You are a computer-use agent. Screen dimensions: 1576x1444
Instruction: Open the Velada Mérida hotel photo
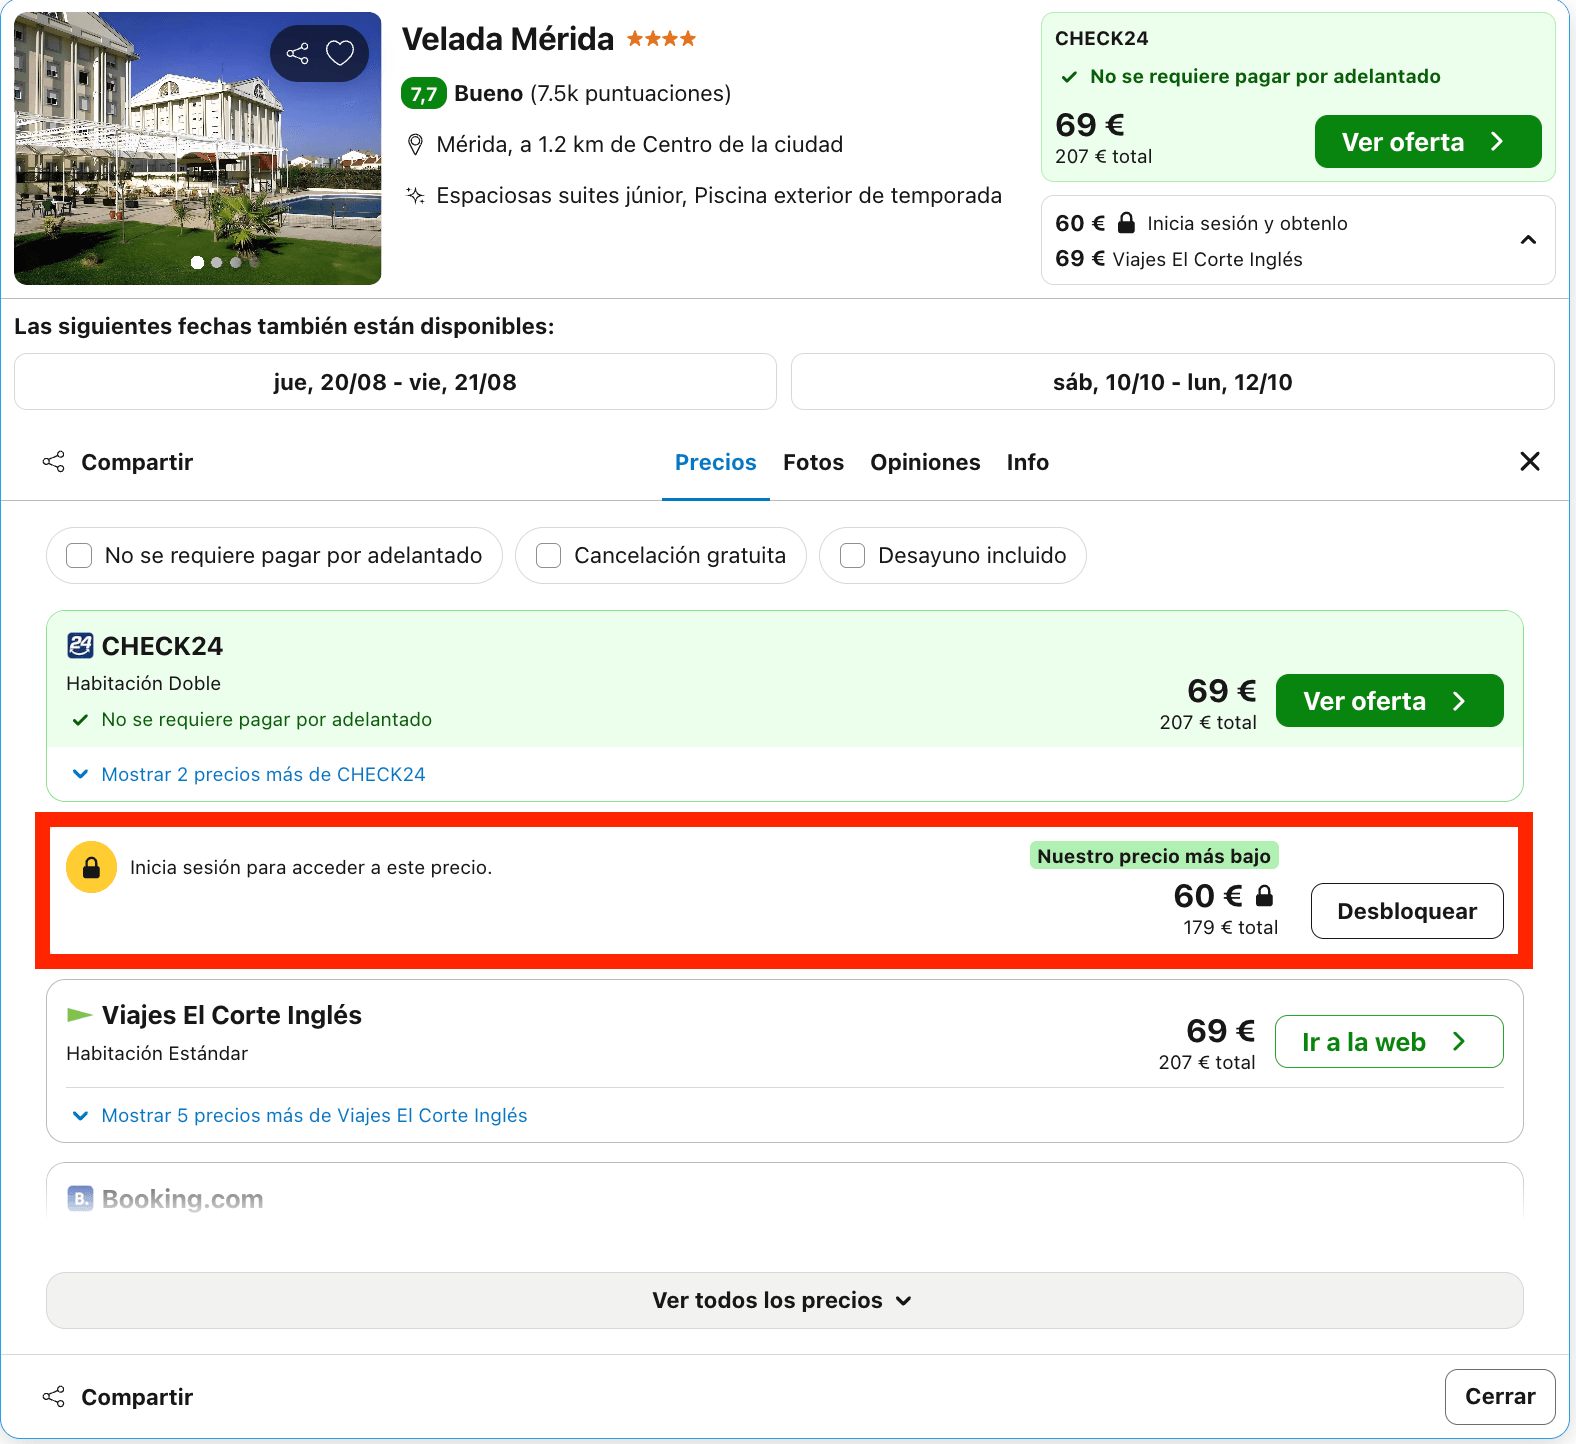198,148
